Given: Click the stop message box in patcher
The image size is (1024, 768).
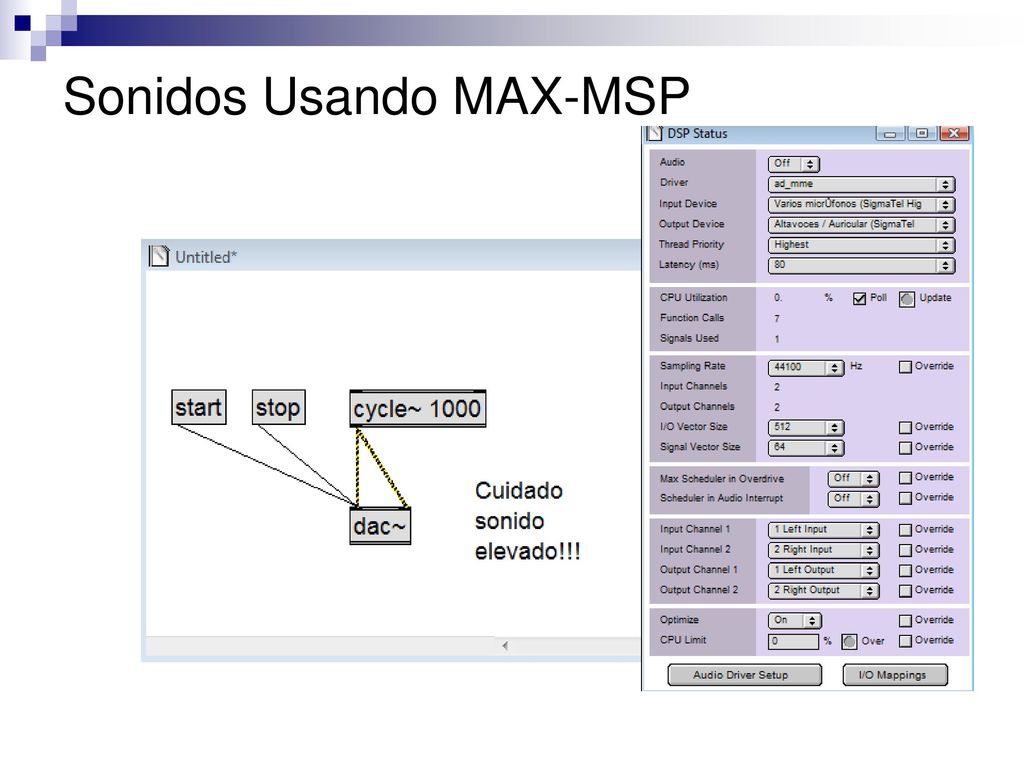Looking at the screenshot, I should coord(278,408).
